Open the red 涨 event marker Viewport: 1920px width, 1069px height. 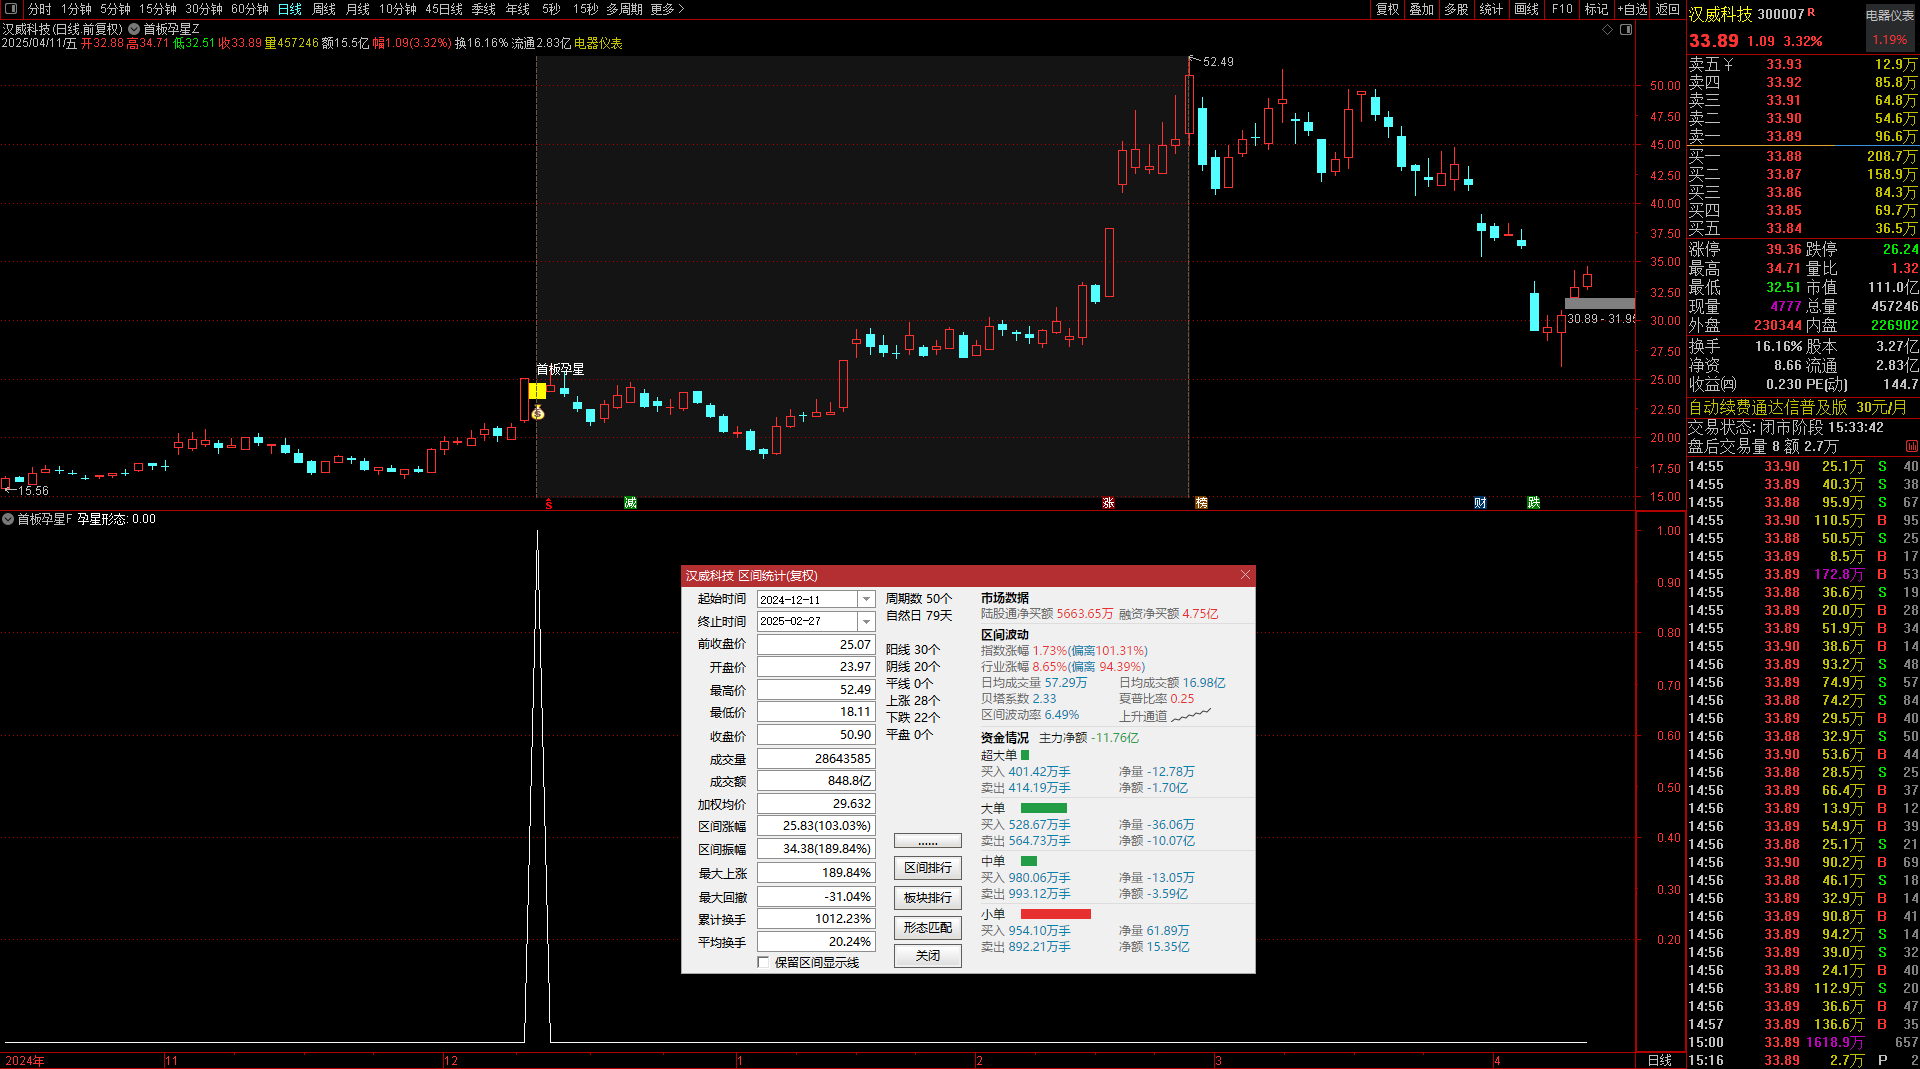[x=1108, y=503]
